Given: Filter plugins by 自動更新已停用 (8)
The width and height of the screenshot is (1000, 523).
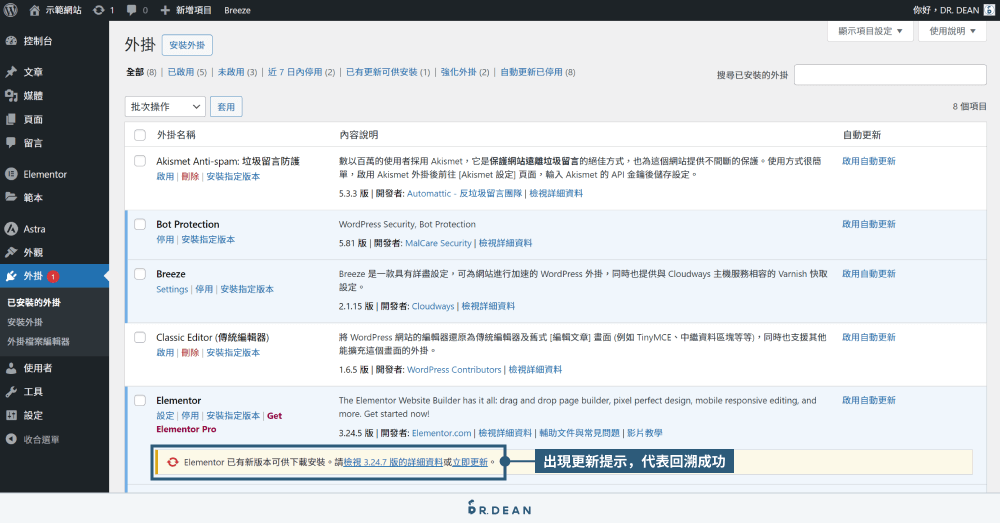Looking at the screenshot, I should (x=538, y=72).
